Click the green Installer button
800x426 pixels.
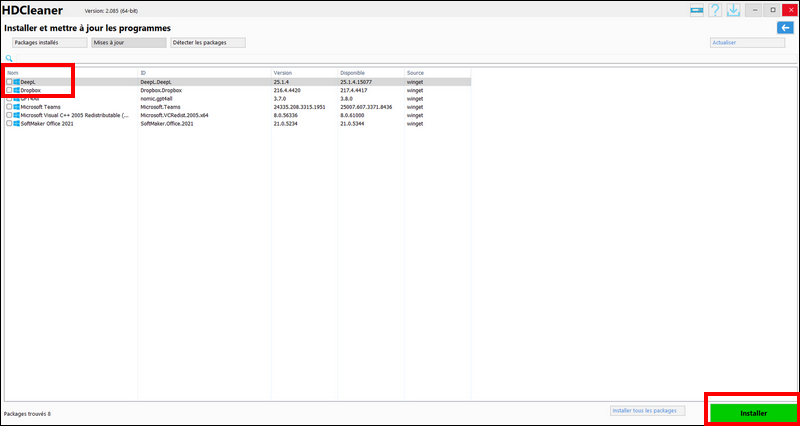(x=753, y=413)
